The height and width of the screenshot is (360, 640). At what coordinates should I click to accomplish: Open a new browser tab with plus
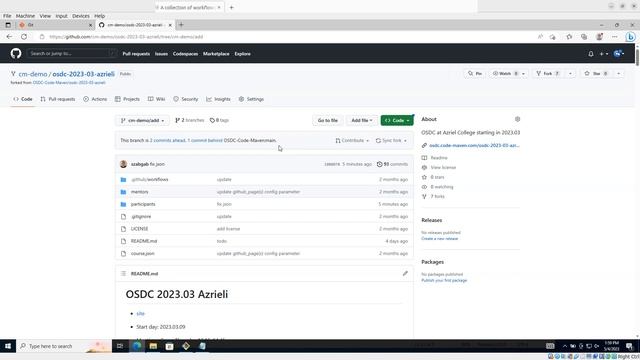point(181,25)
